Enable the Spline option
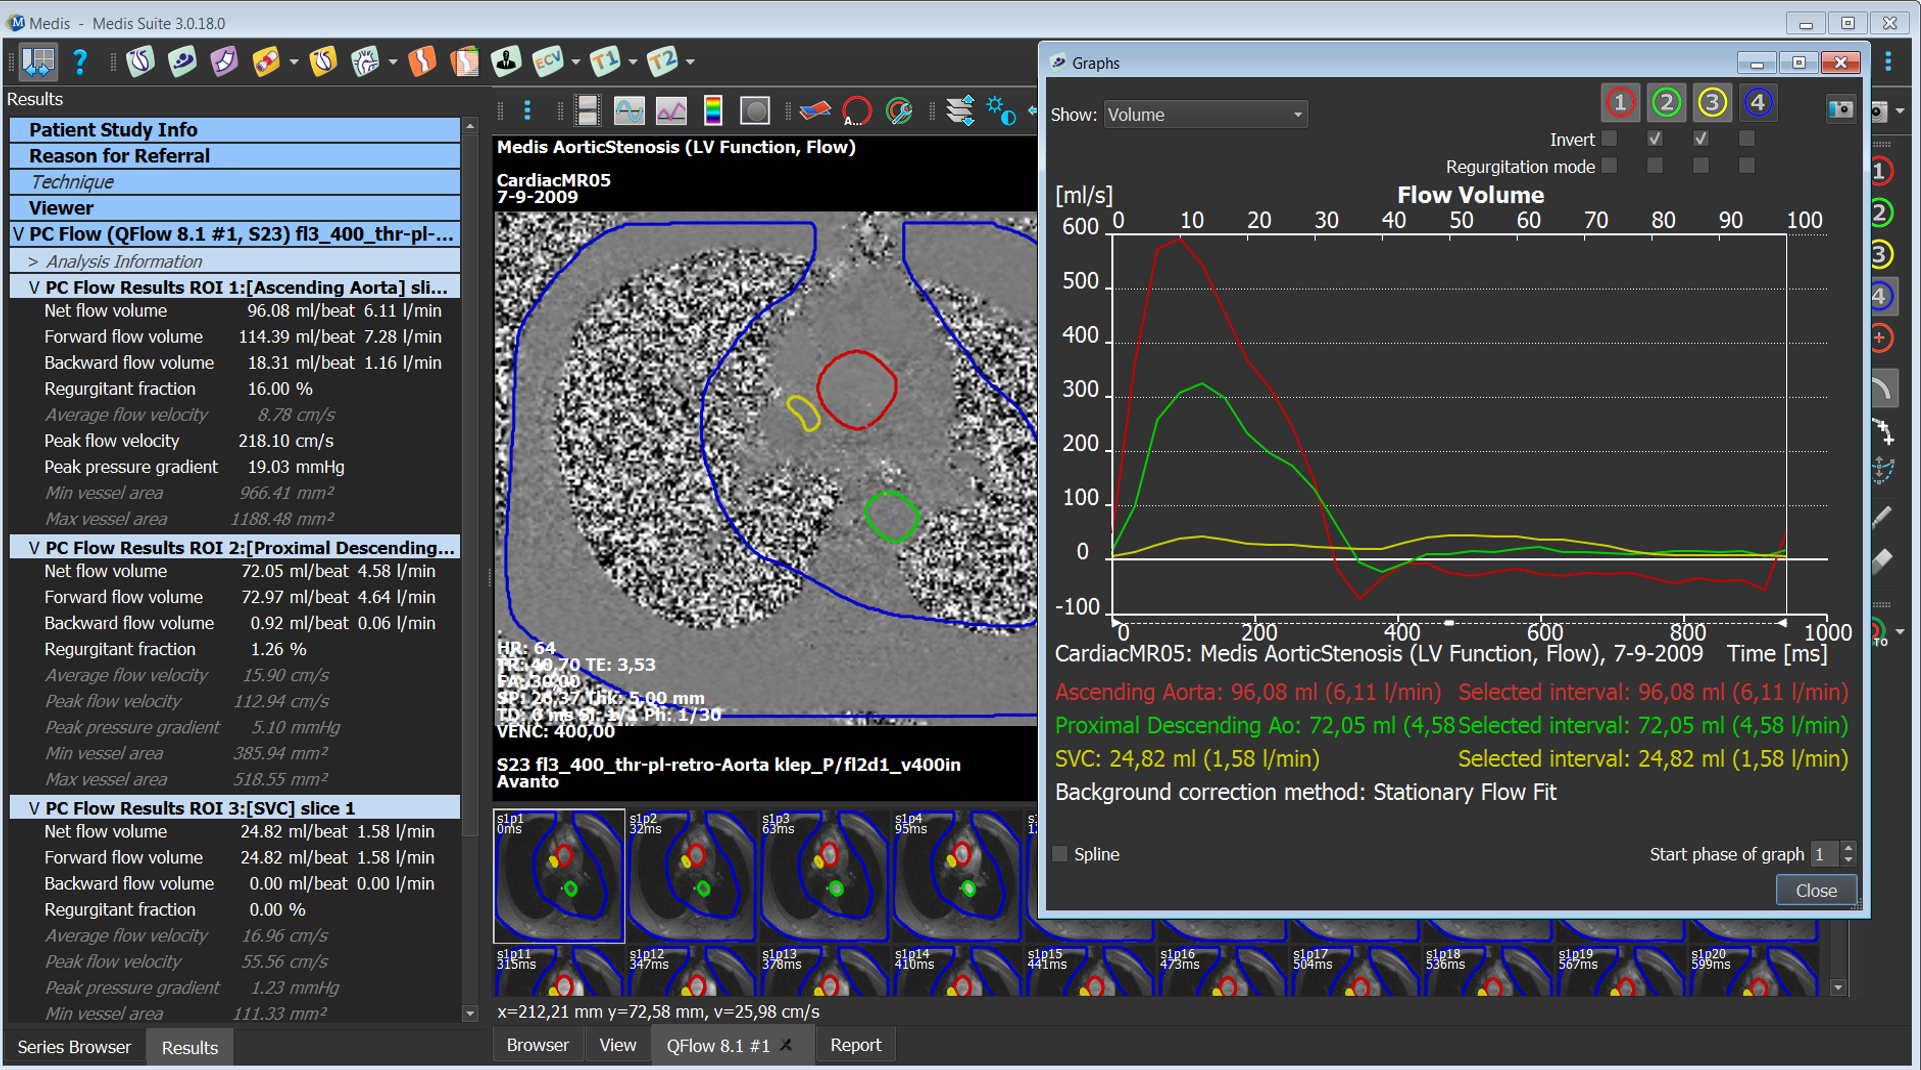Image resolution: width=1921 pixels, height=1070 pixels. point(1058,854)
